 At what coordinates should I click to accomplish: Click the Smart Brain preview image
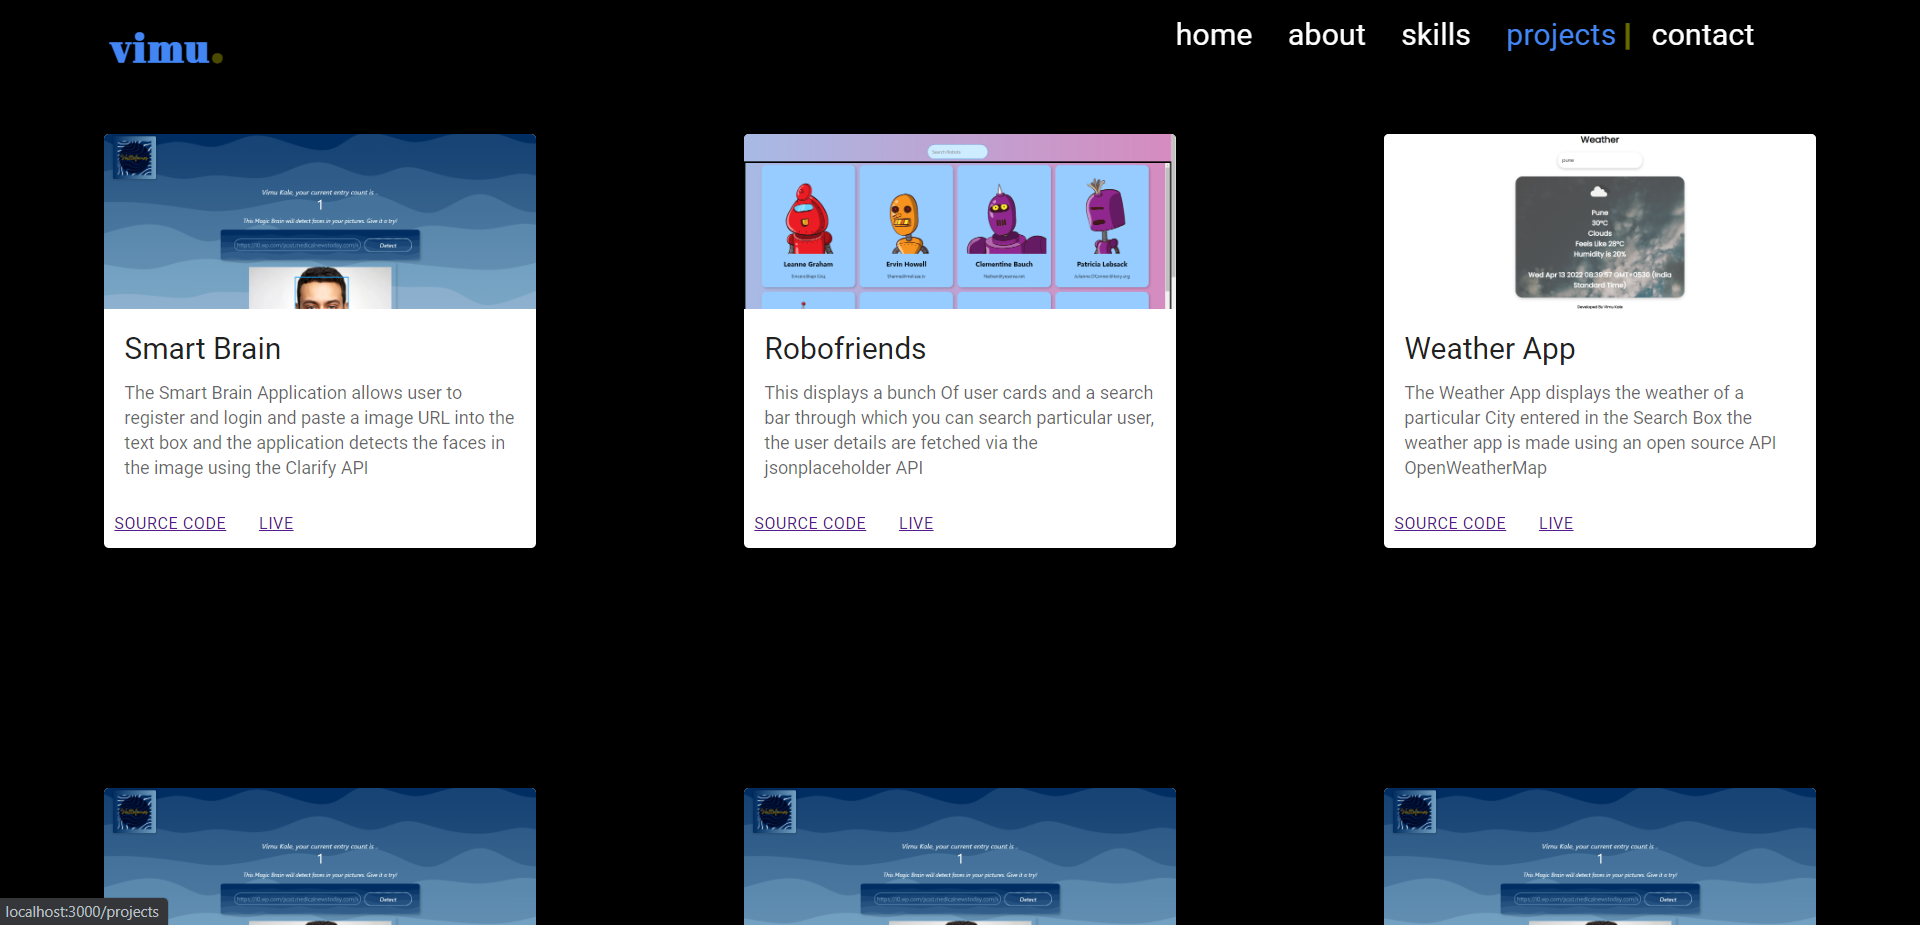coord(319,221)
